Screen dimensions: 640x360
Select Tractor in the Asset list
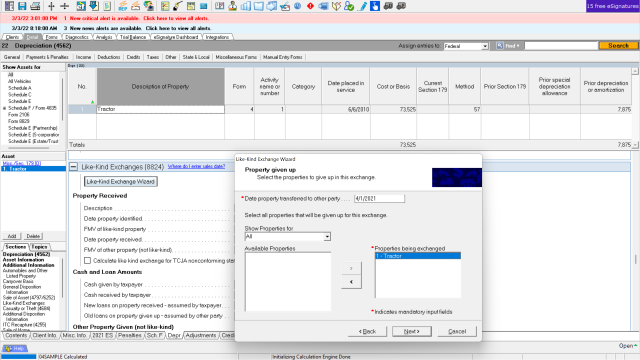coord(33,169)
